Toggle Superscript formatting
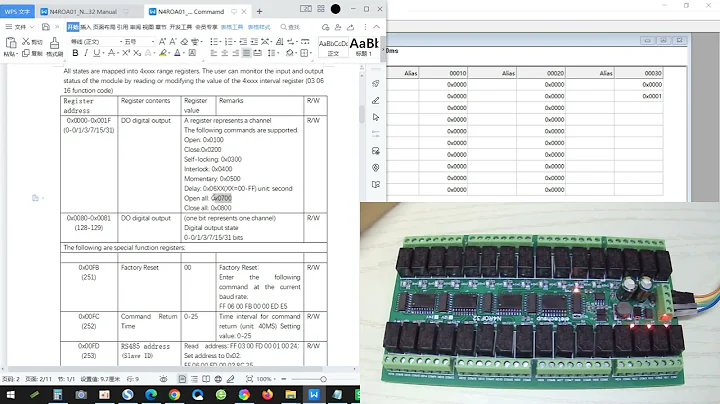 [126, 53]
